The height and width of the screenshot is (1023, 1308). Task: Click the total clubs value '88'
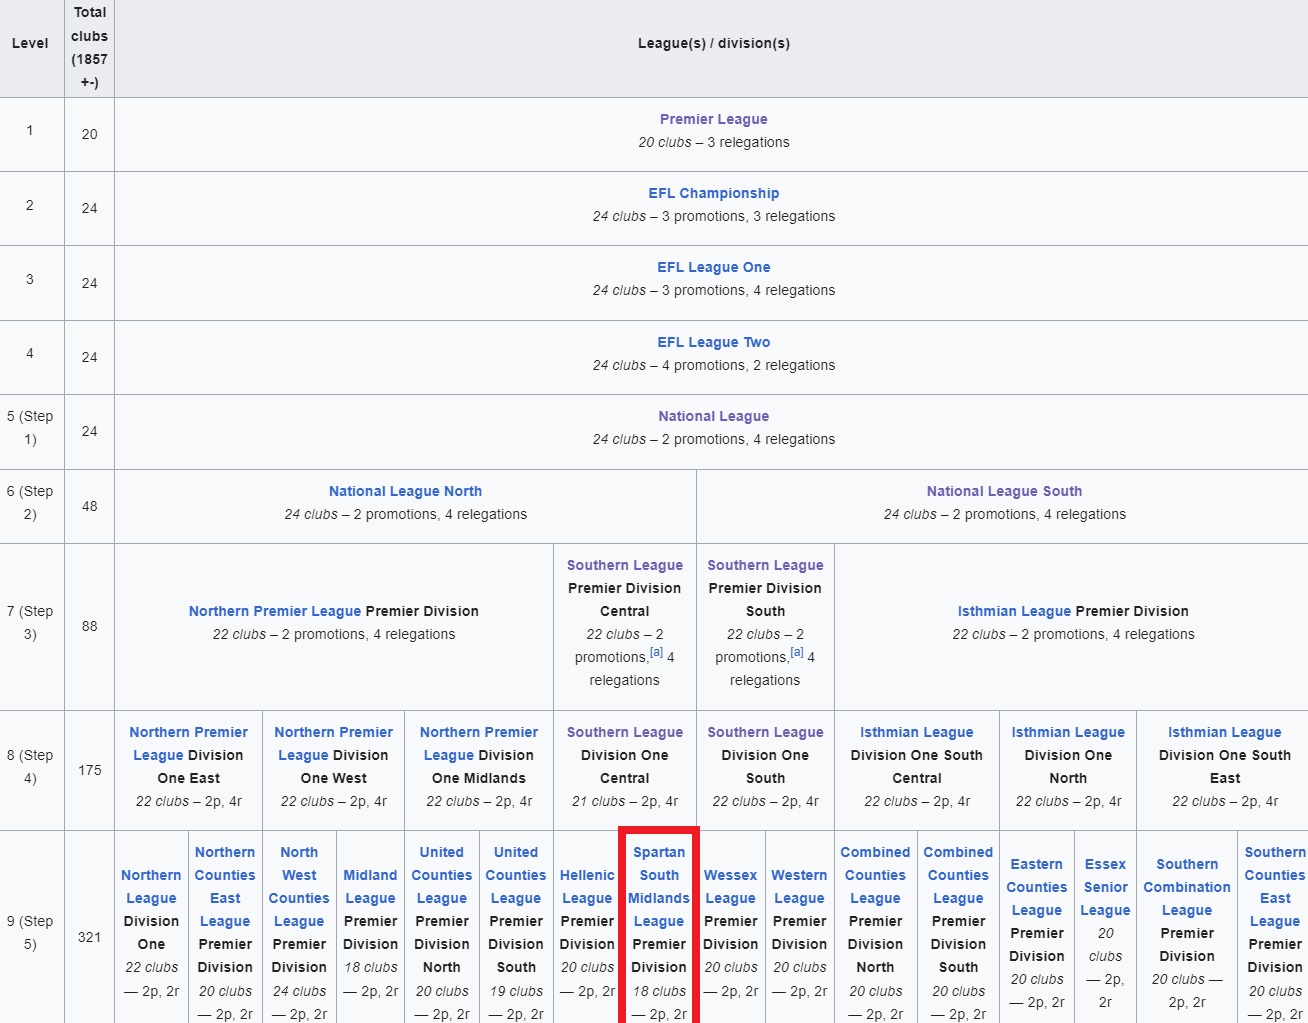(90, 626)
